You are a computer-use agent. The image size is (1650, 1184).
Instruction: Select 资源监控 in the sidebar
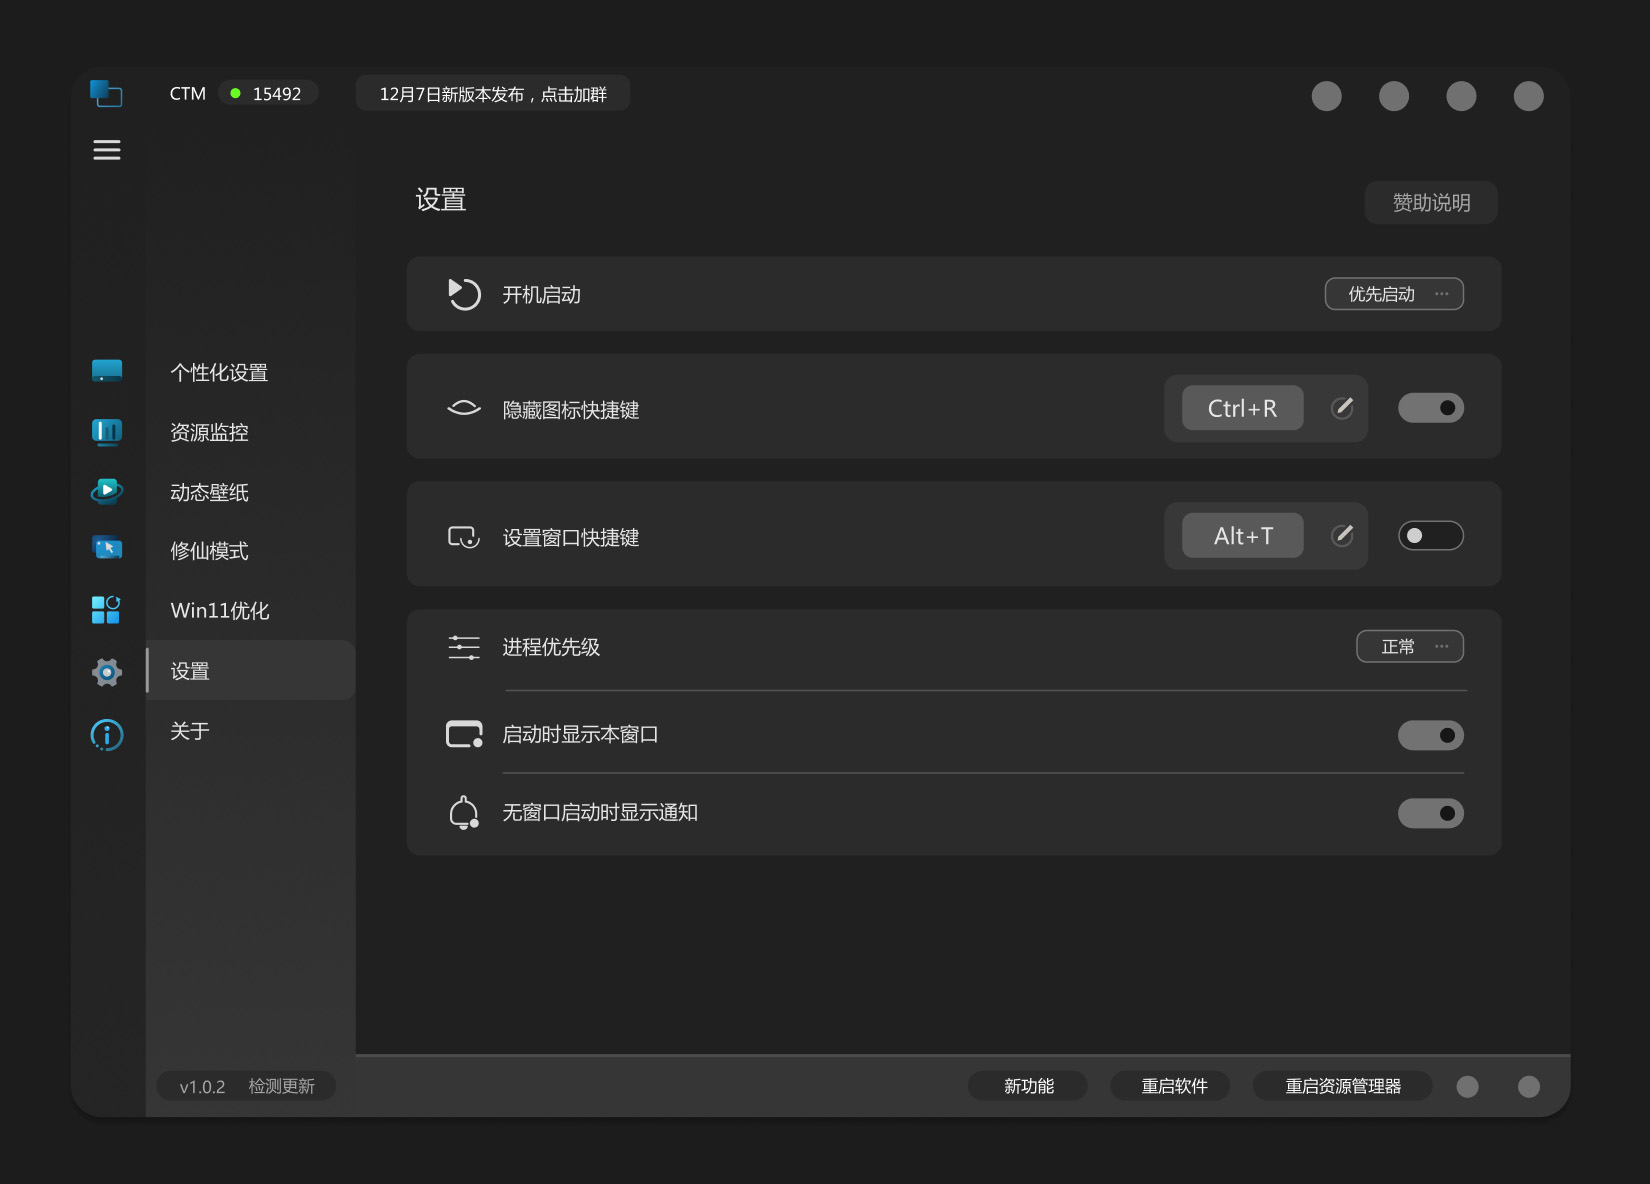tap(209, 432)
